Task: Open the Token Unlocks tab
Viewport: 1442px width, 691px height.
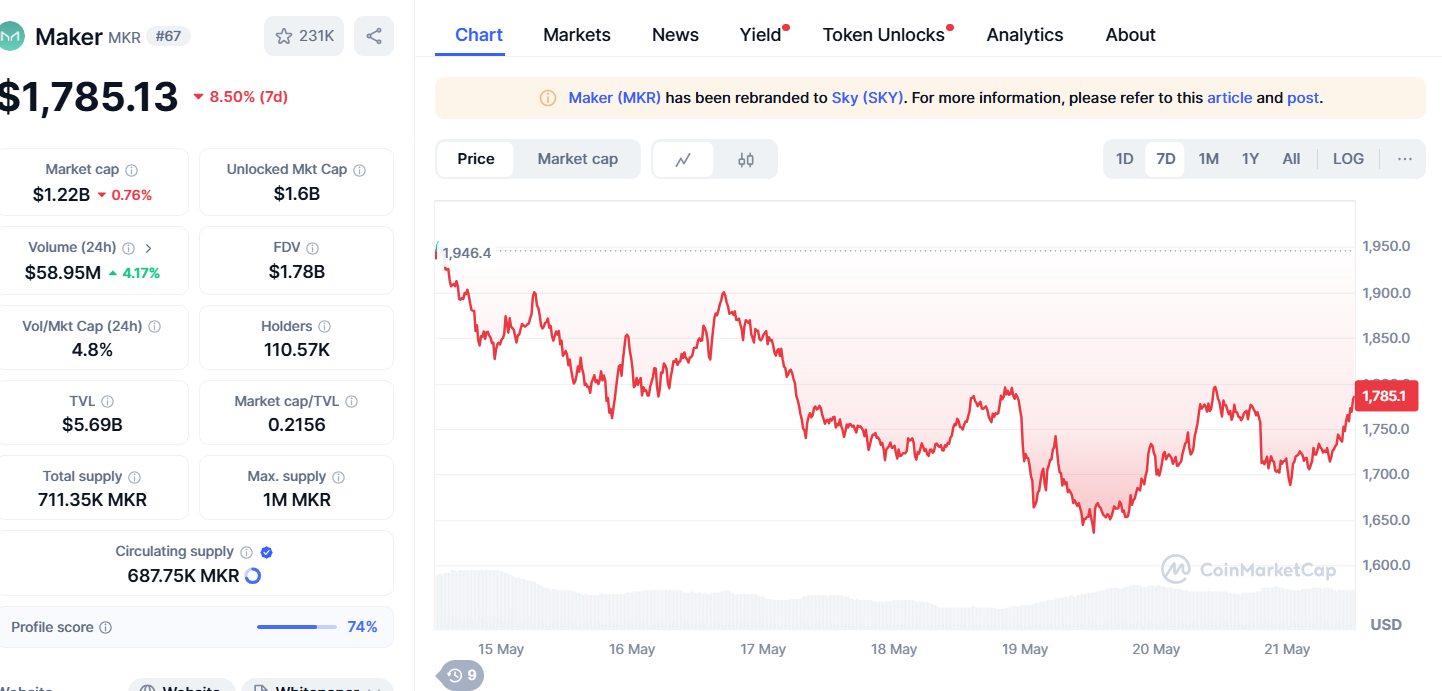Action: tap(883, 35)
